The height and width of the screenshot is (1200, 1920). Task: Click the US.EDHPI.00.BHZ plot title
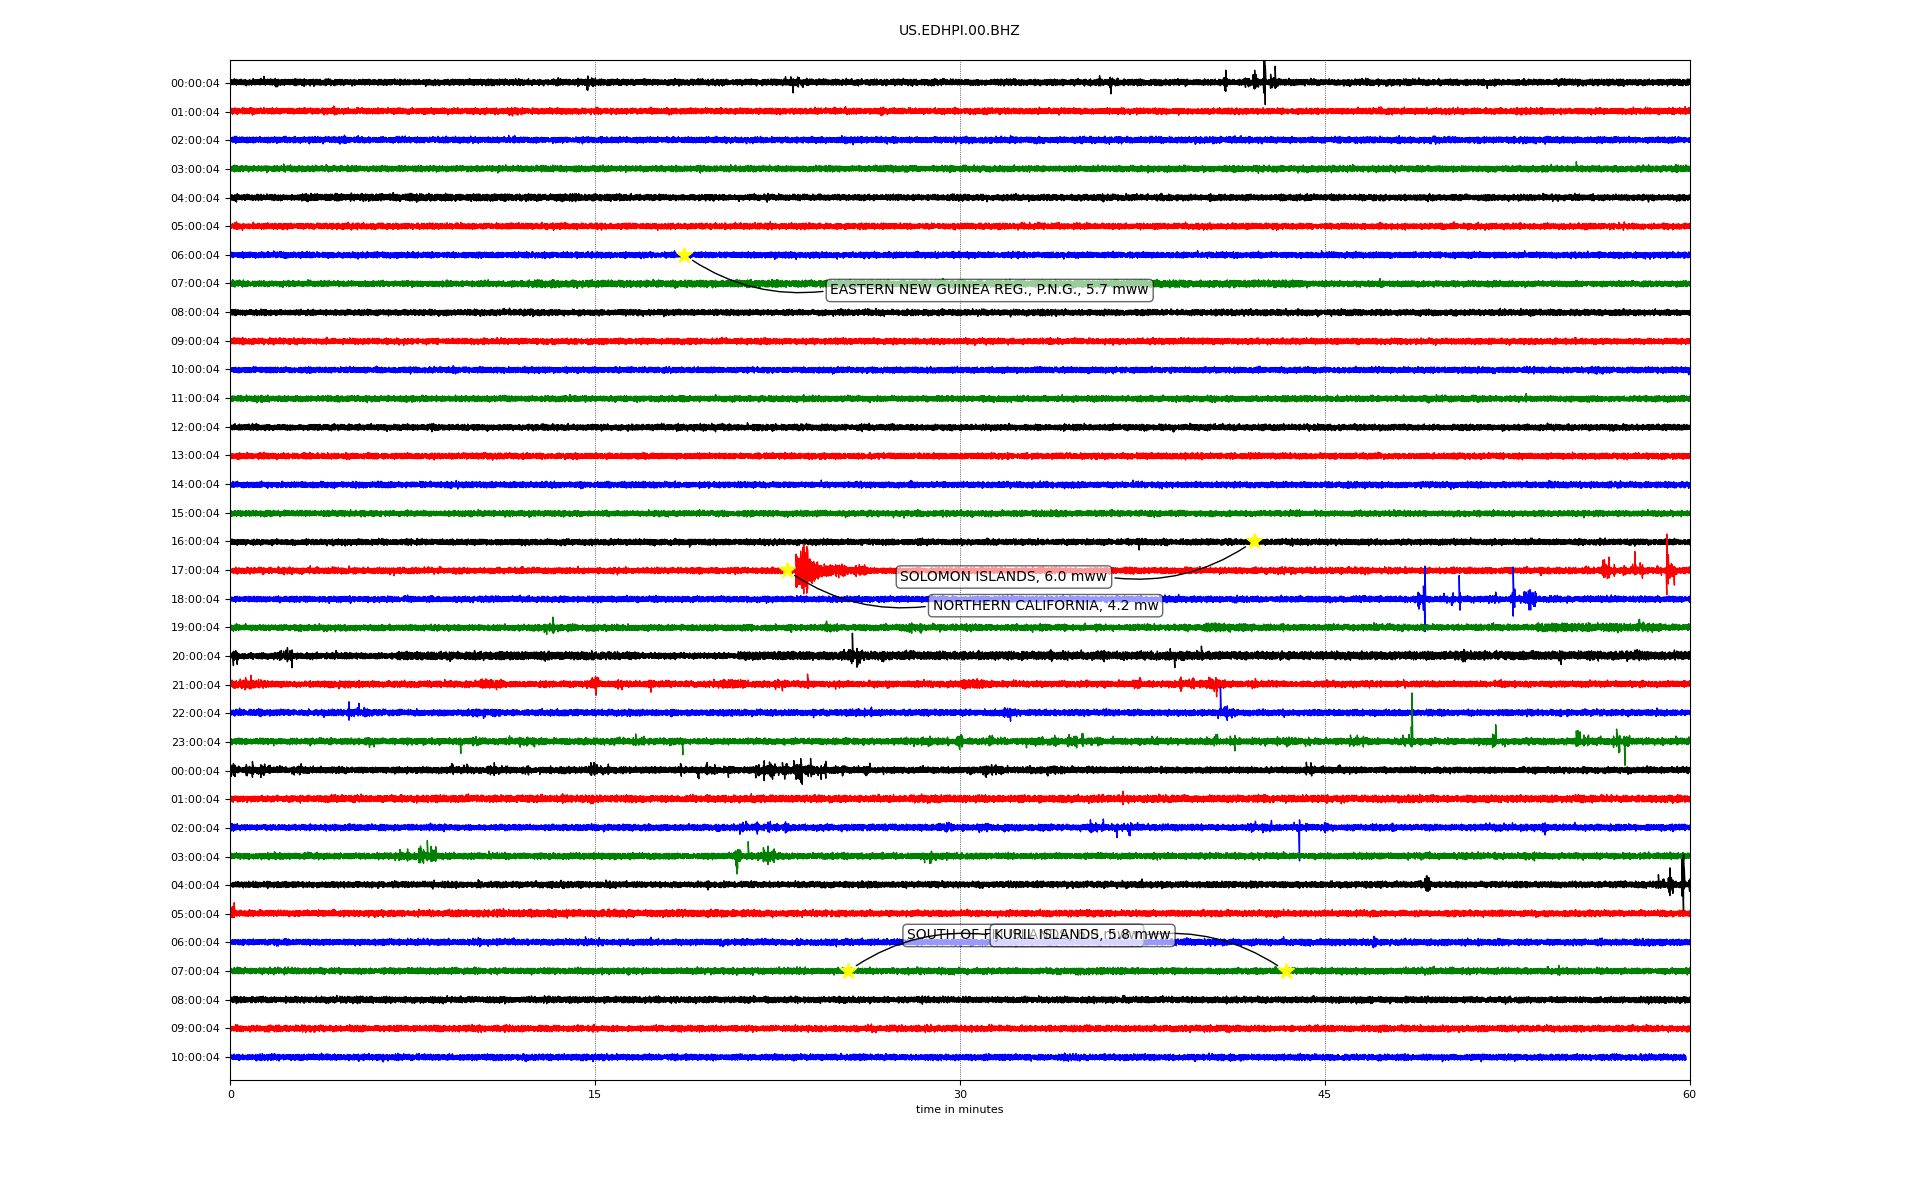coord(959,31)
